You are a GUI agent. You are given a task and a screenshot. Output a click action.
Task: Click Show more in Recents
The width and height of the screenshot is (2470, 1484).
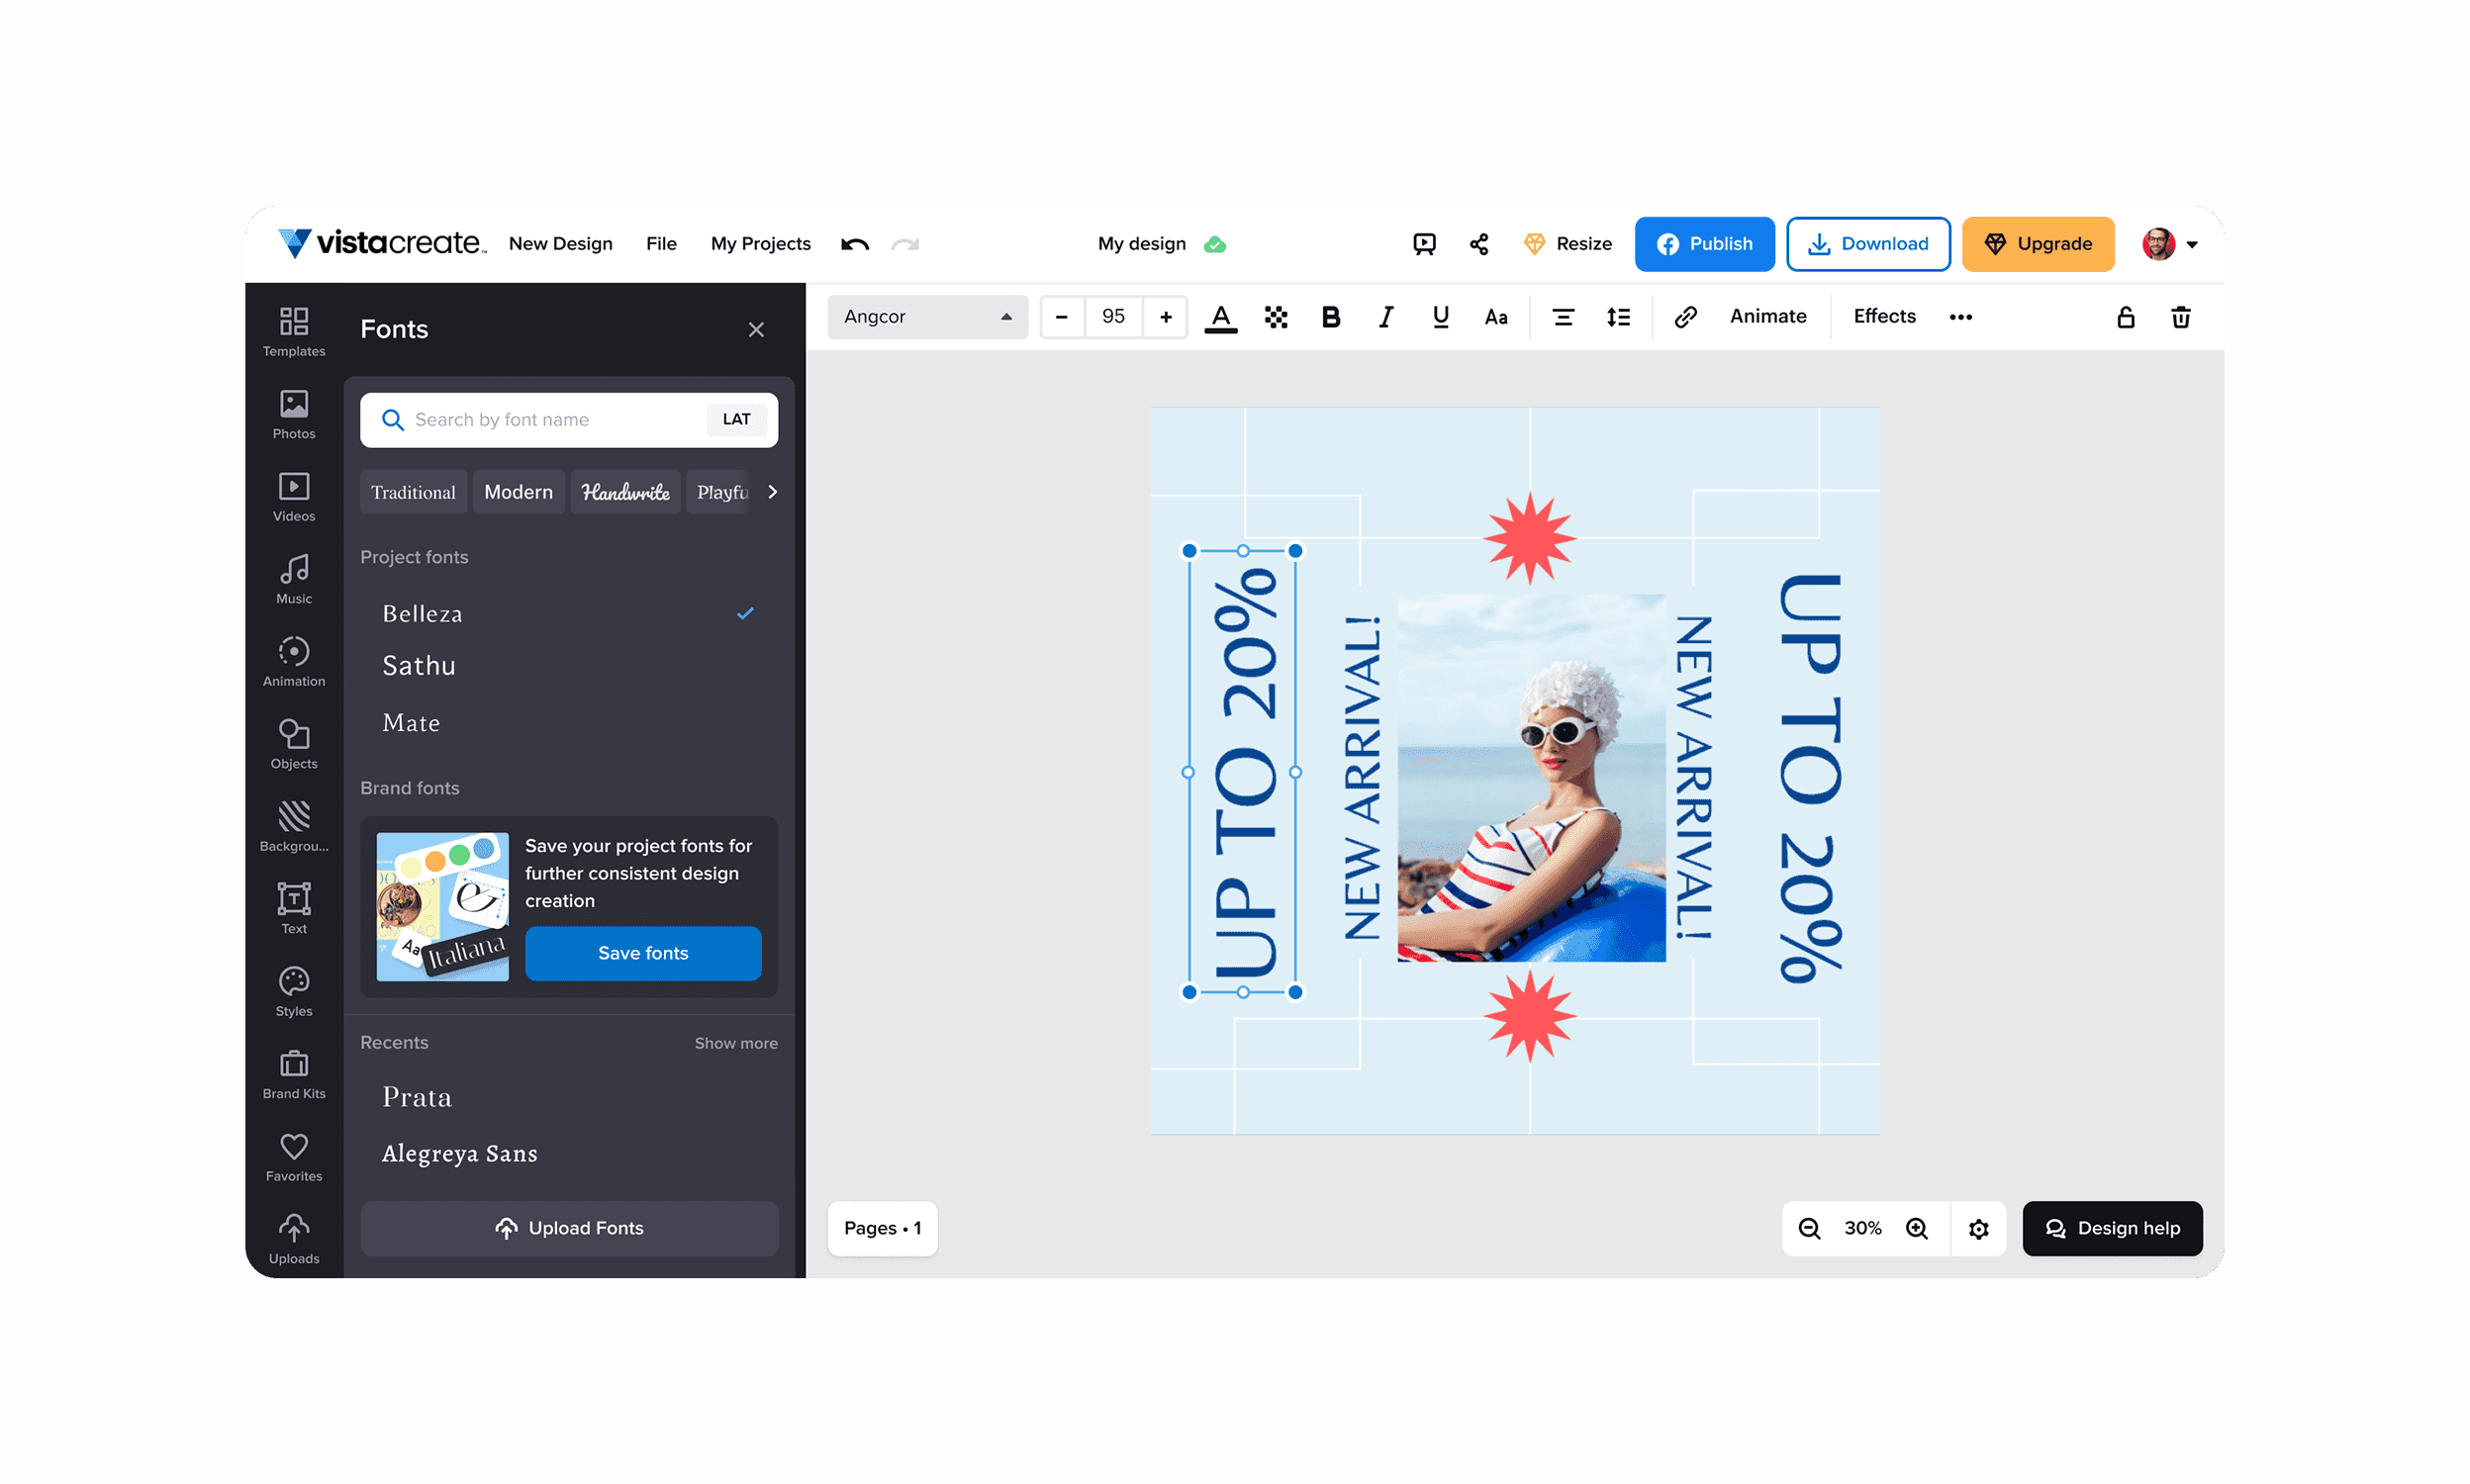point(735,1043)
